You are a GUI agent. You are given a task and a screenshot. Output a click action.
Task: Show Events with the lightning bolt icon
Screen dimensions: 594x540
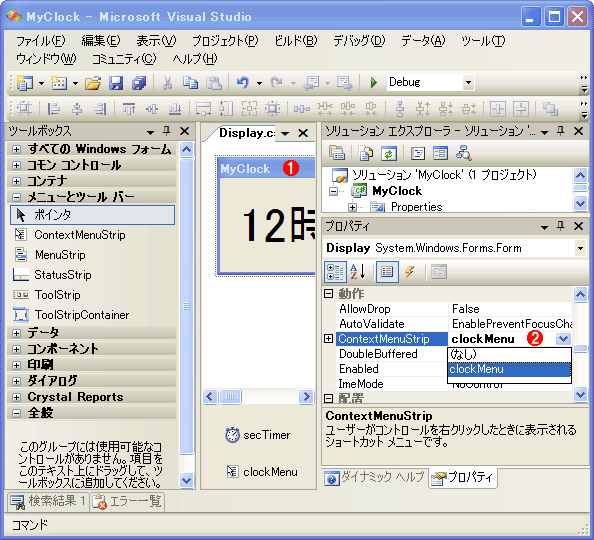[x=410, y=272]
